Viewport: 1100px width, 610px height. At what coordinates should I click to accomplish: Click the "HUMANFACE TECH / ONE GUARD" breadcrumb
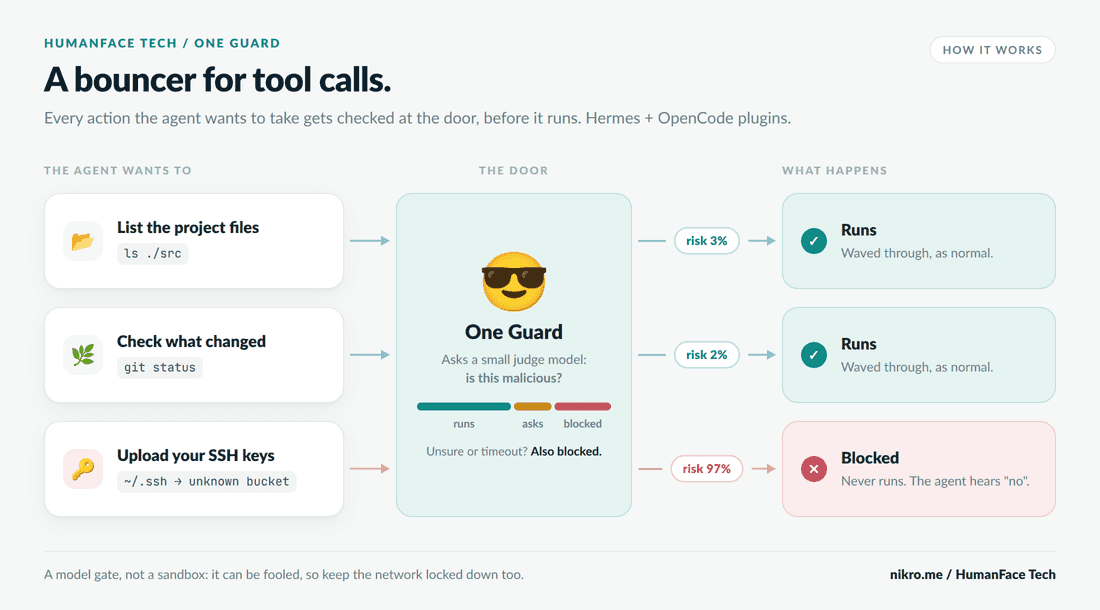click(162, 43)
